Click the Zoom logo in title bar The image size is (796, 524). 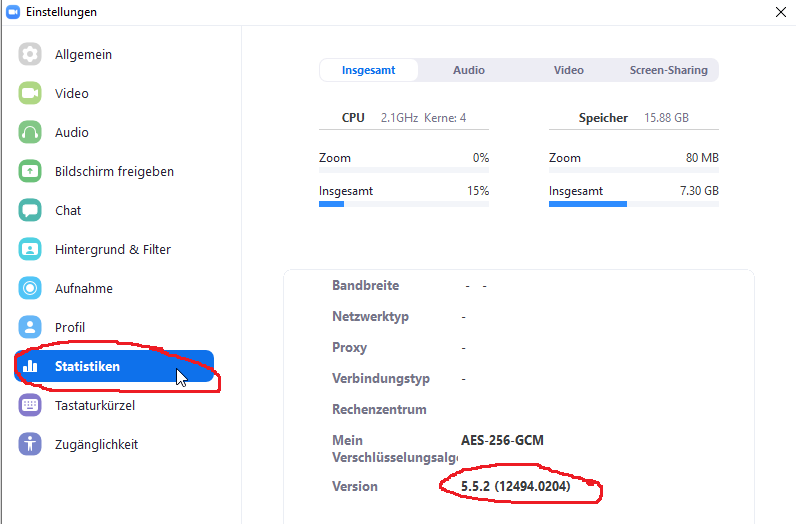(12, 12)
